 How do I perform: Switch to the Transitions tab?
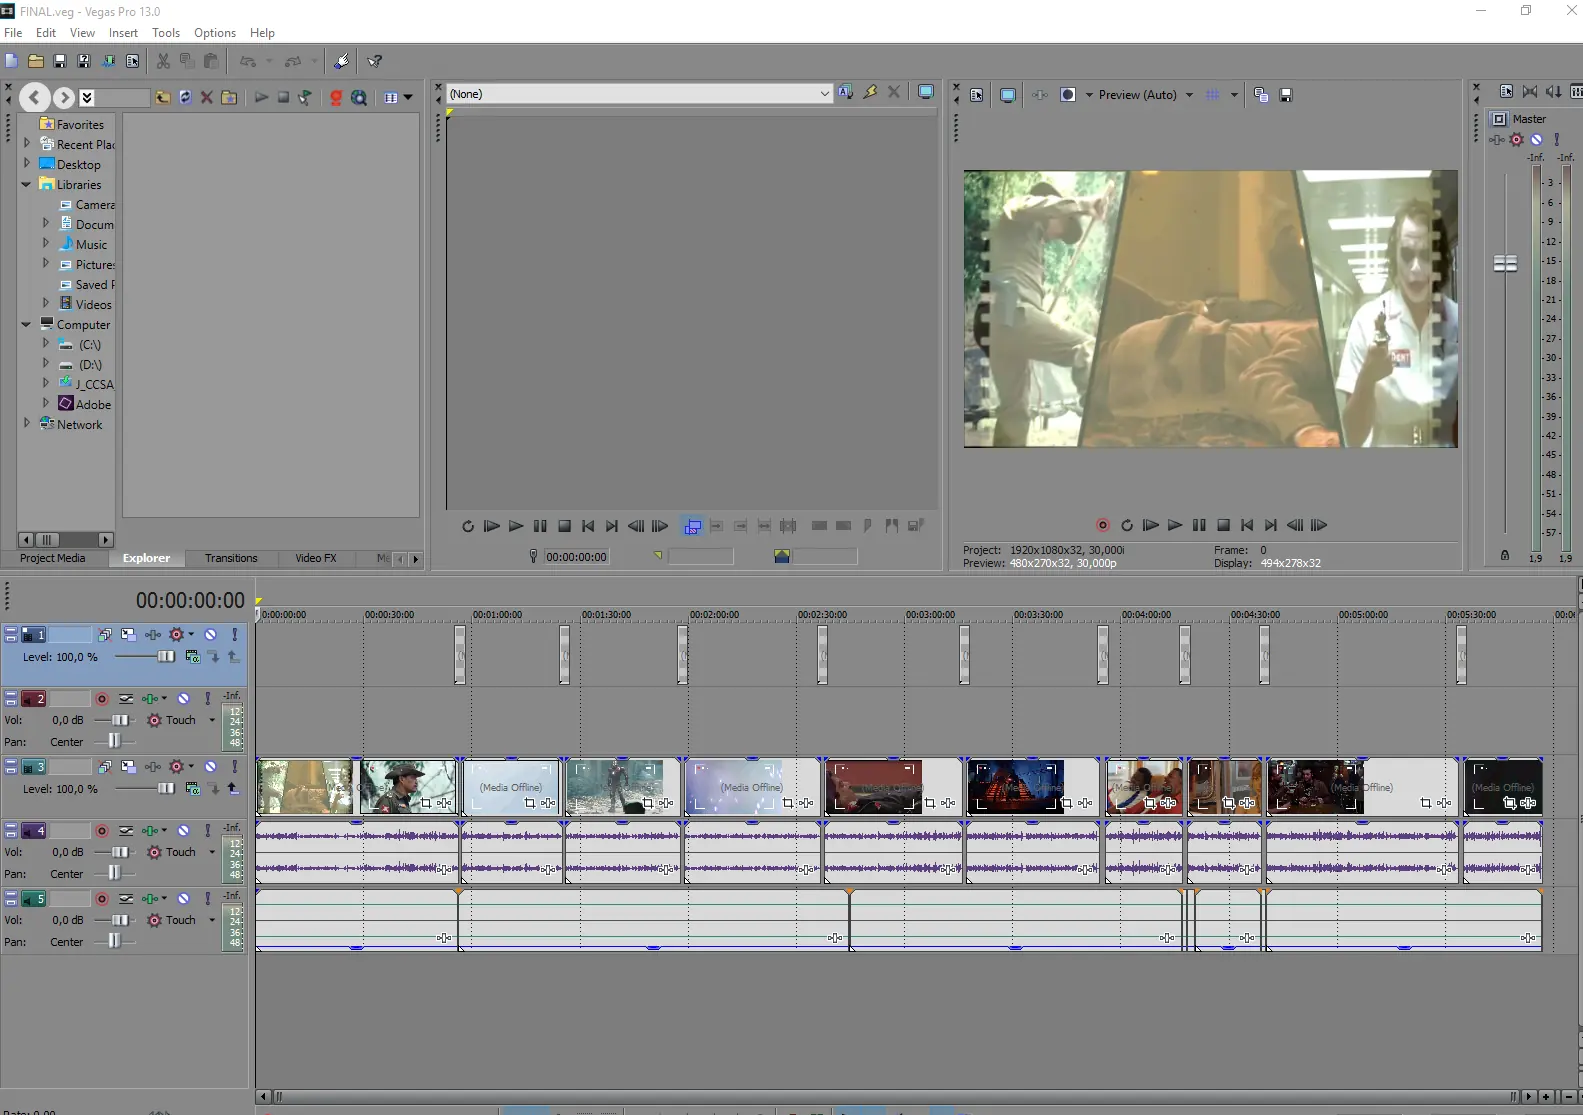tap(231, 558)
